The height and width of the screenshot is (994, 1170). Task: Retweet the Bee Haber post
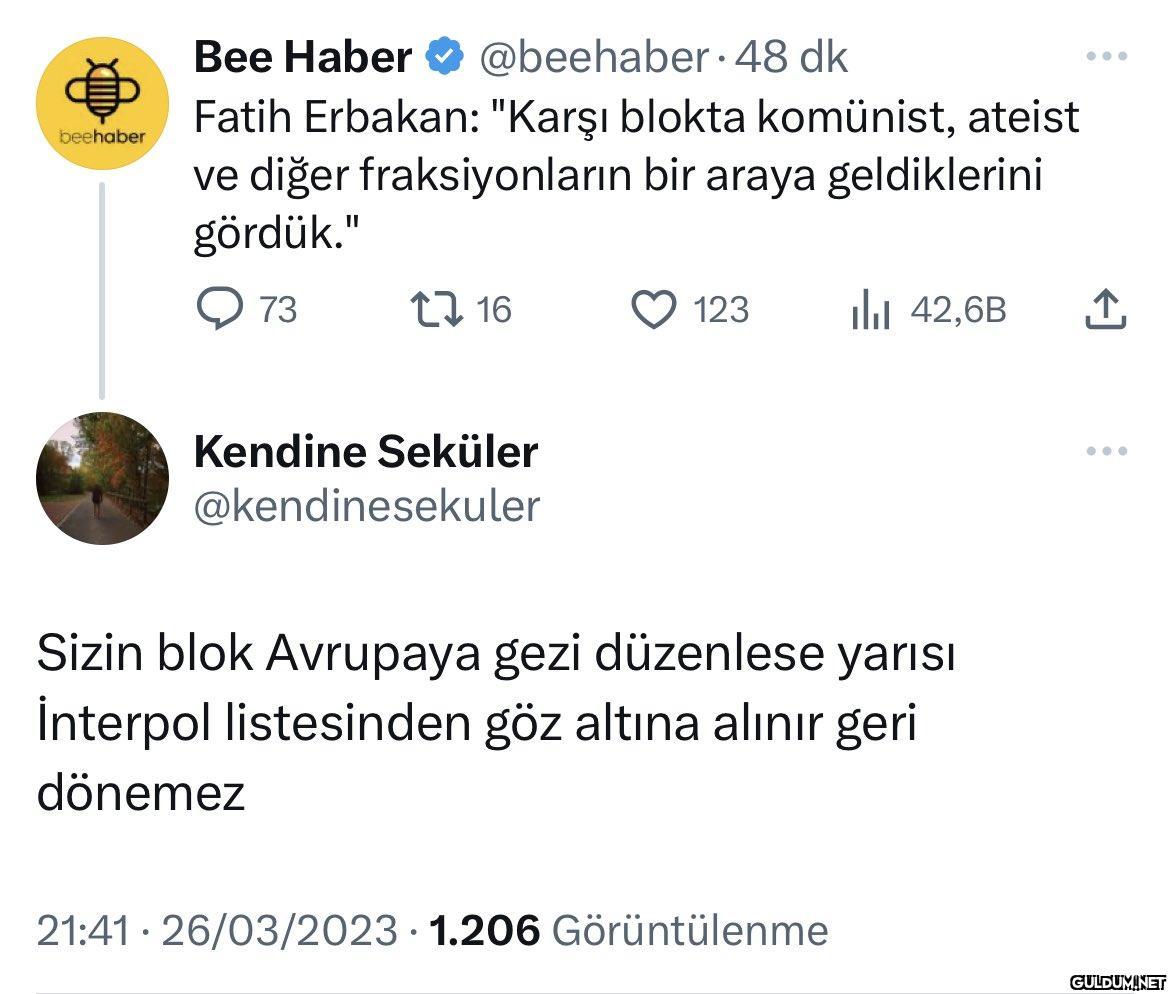438,309
